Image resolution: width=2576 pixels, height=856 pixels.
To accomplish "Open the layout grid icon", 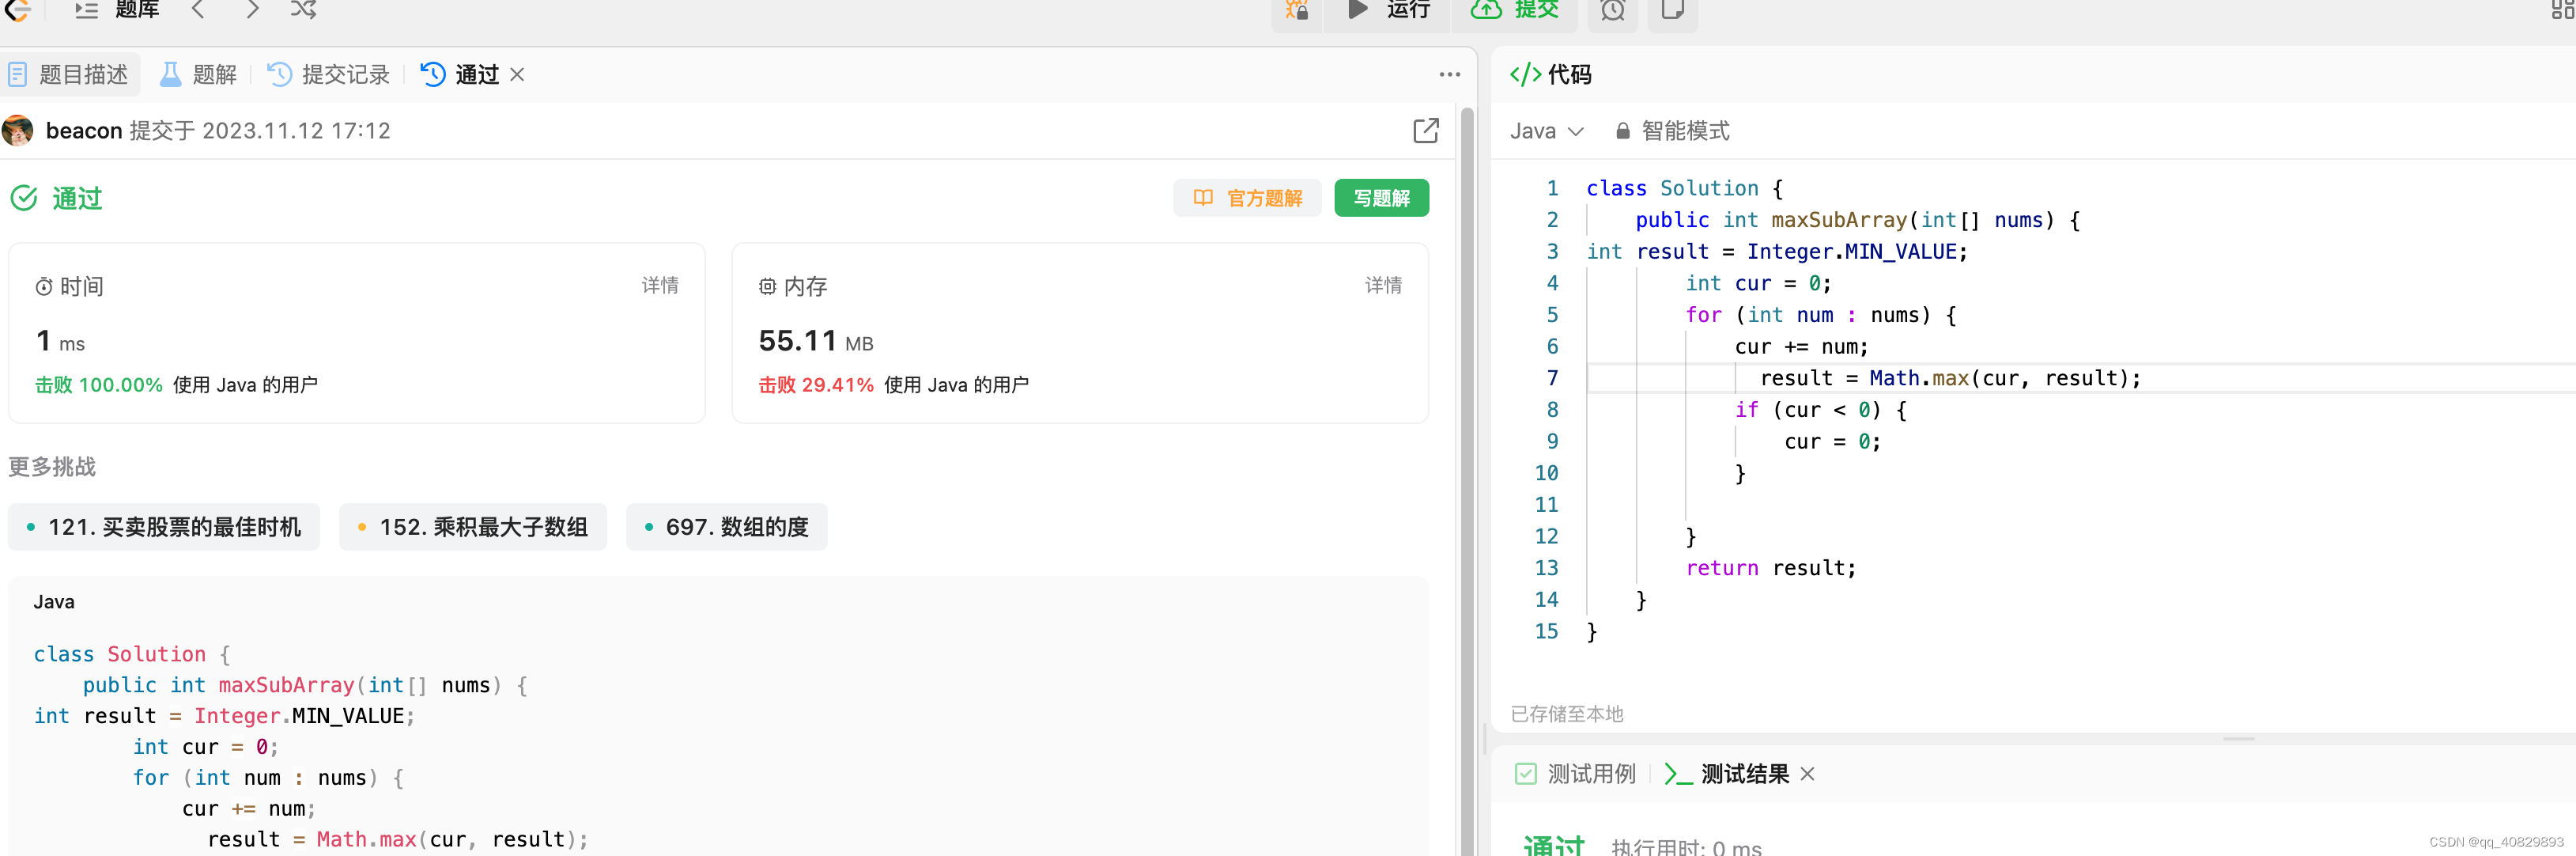I will (x=2562, y=10).
